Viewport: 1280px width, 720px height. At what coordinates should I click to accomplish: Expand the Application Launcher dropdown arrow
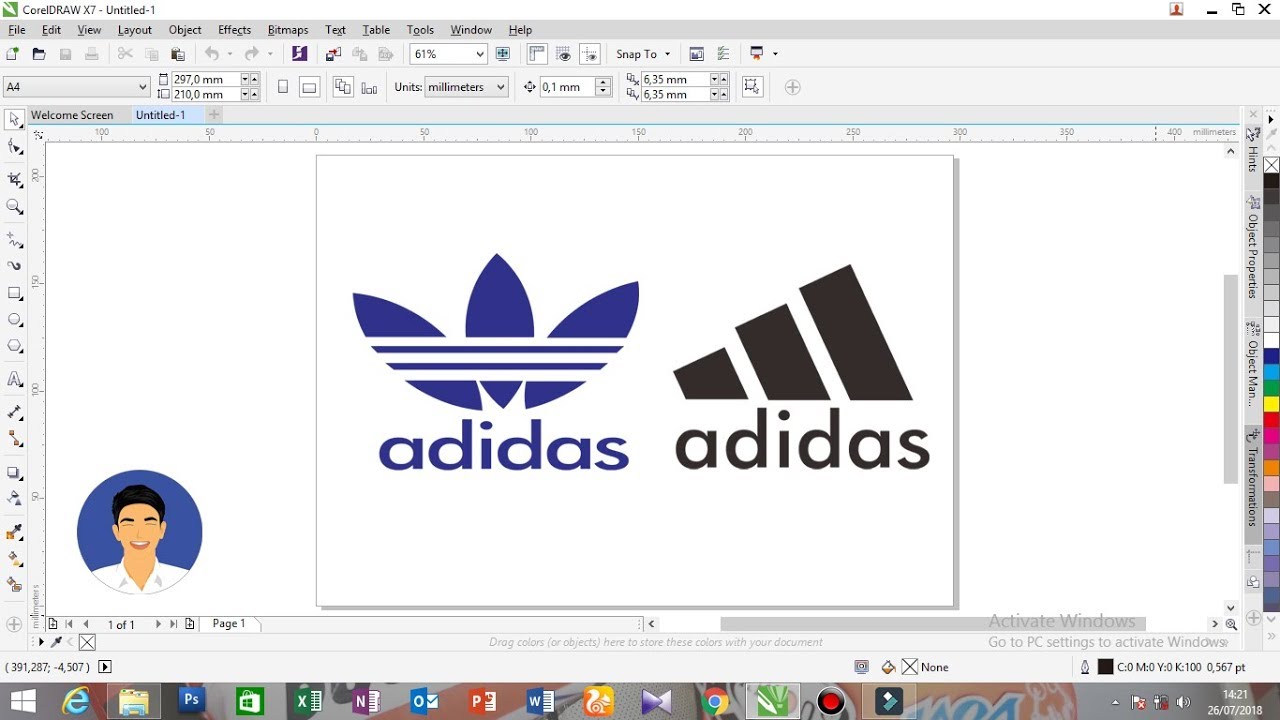pos(775,54)
